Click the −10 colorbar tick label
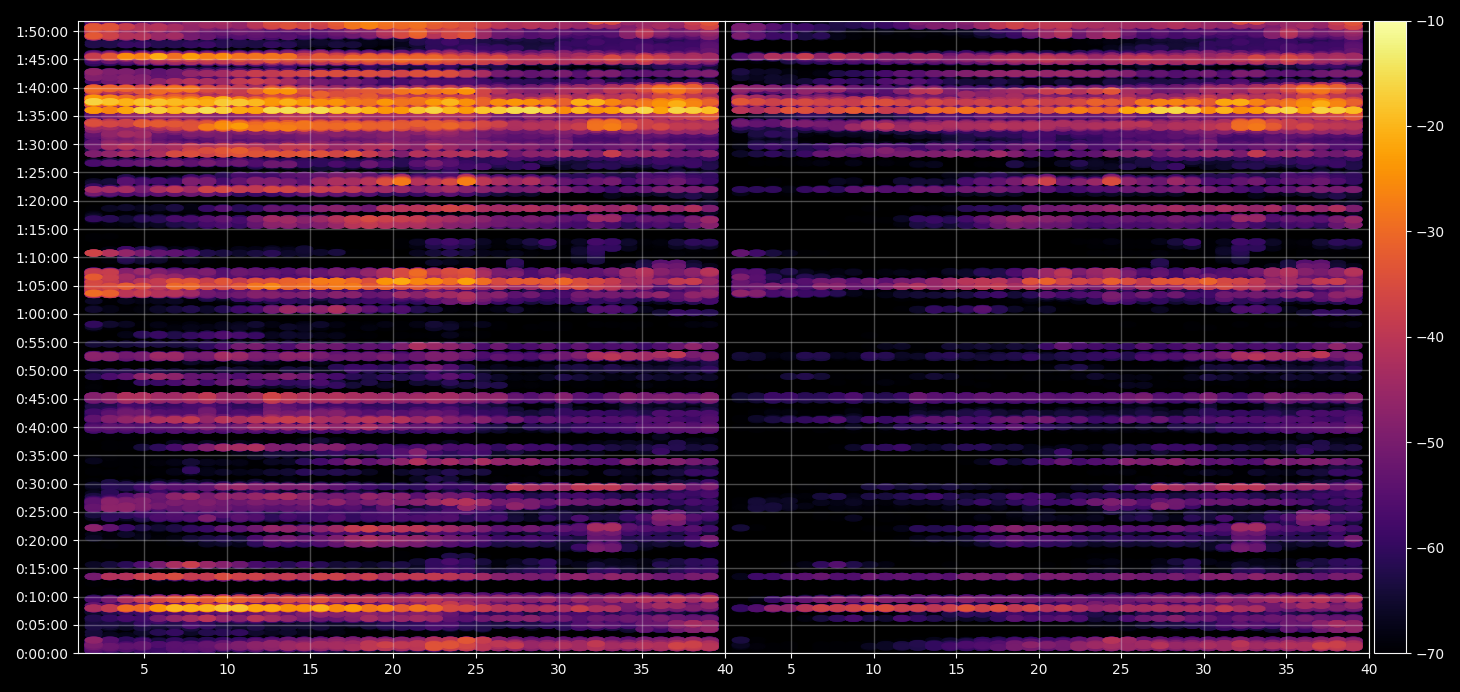Image resolution: width=1460 pixels, height=692 pixels. point(1427,21)
